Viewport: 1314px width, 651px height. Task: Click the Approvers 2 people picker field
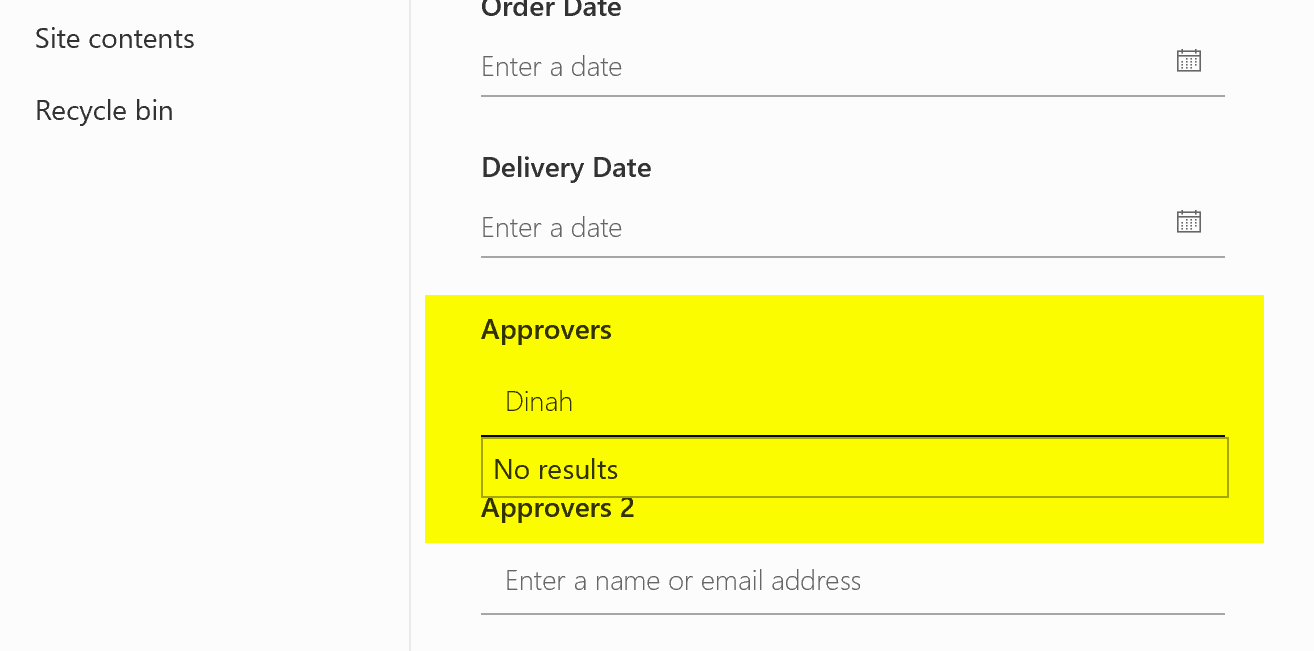[850, 581]
